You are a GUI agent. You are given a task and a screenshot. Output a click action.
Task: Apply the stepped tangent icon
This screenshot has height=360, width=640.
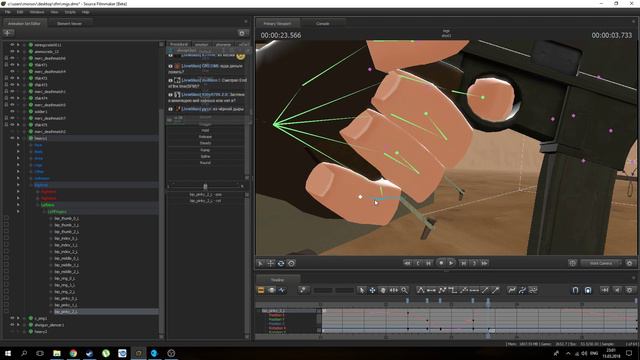tap(453, 290)
